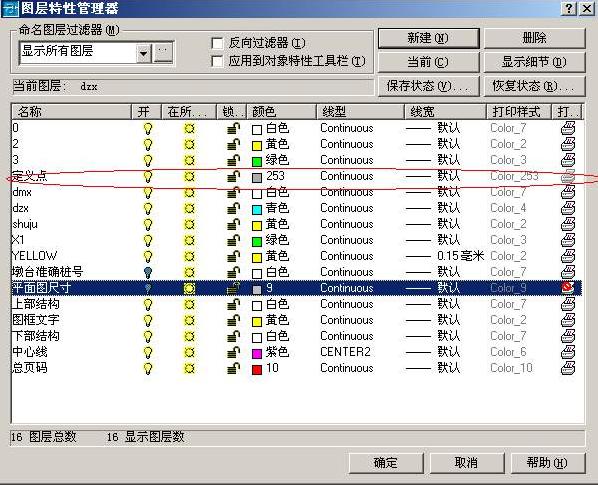Click freeze sun icon for dmx layer

coord(189,193)
